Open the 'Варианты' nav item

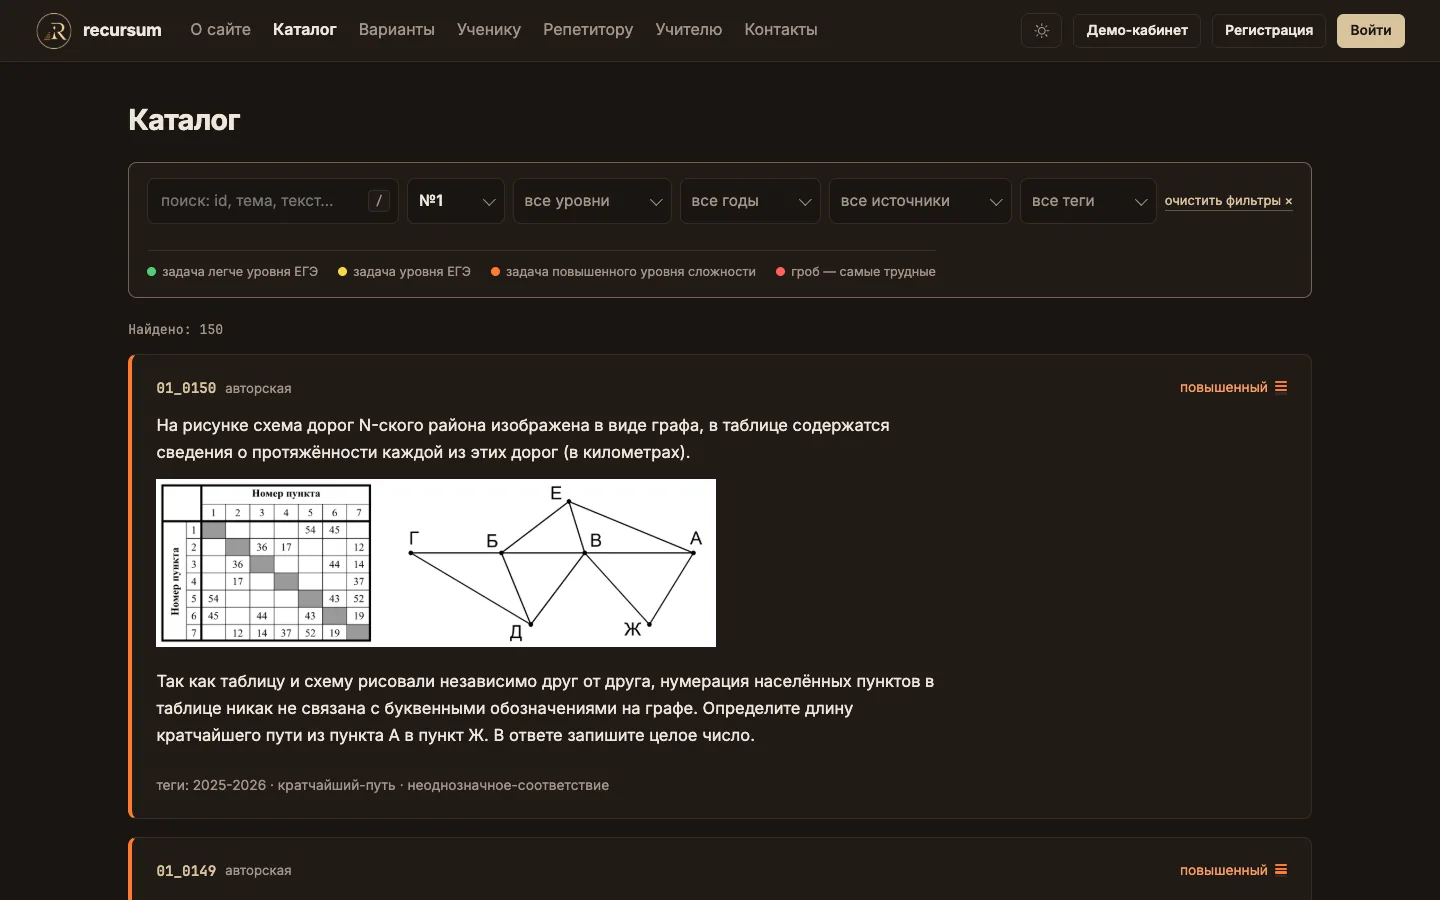[x=397, y=30]
